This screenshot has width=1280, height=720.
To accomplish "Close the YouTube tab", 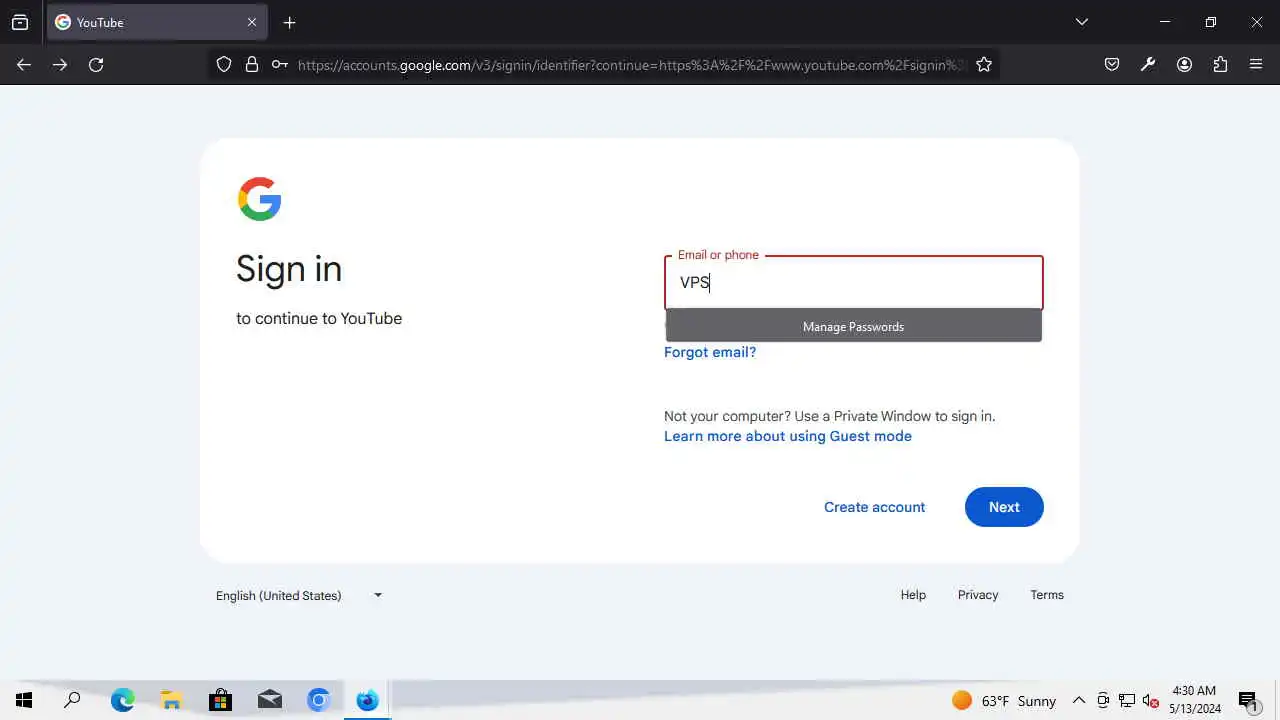I will tap(252, 22).
